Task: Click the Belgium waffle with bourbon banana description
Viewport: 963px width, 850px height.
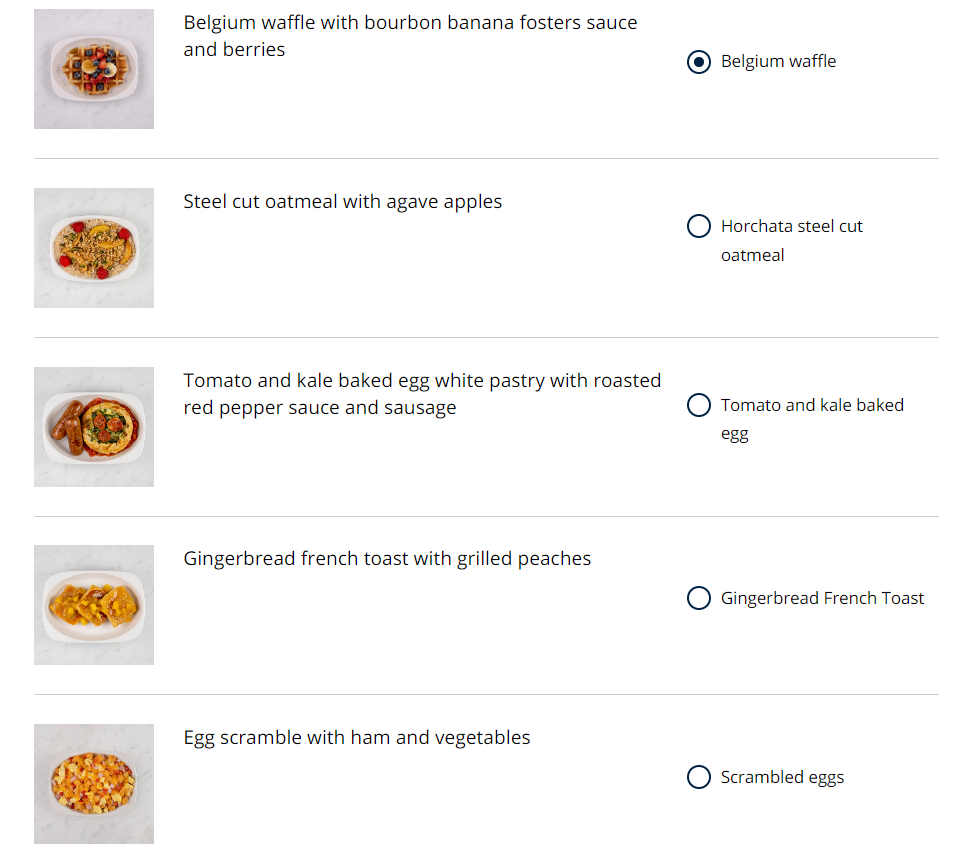Action: (x=410, y=36)
